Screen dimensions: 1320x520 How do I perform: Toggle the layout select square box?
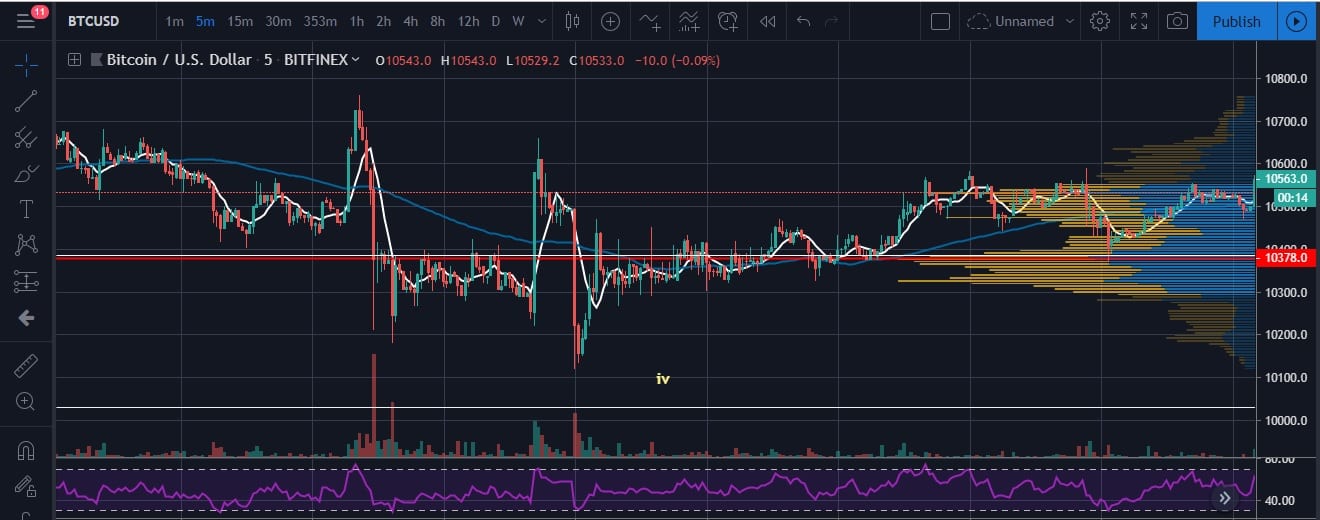click(x=940, y=21)
